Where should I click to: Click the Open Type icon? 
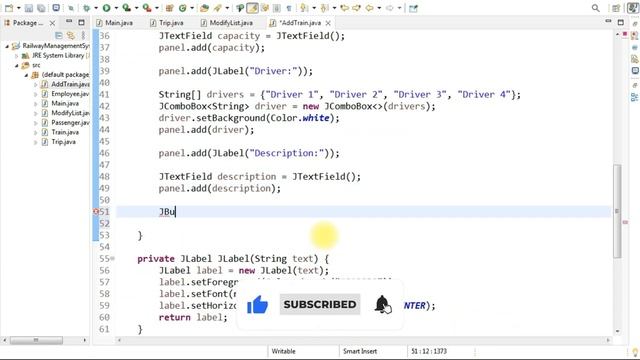[x=204, y=8]
